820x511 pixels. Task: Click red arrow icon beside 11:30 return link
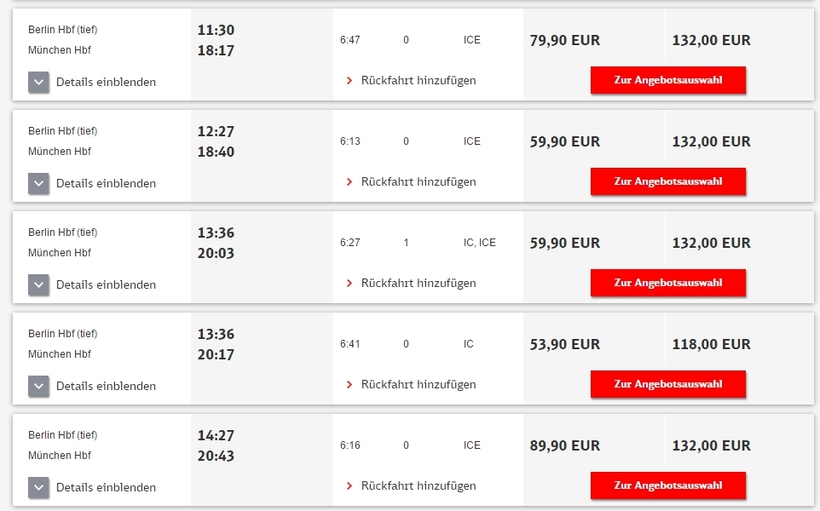pos(349,81)
